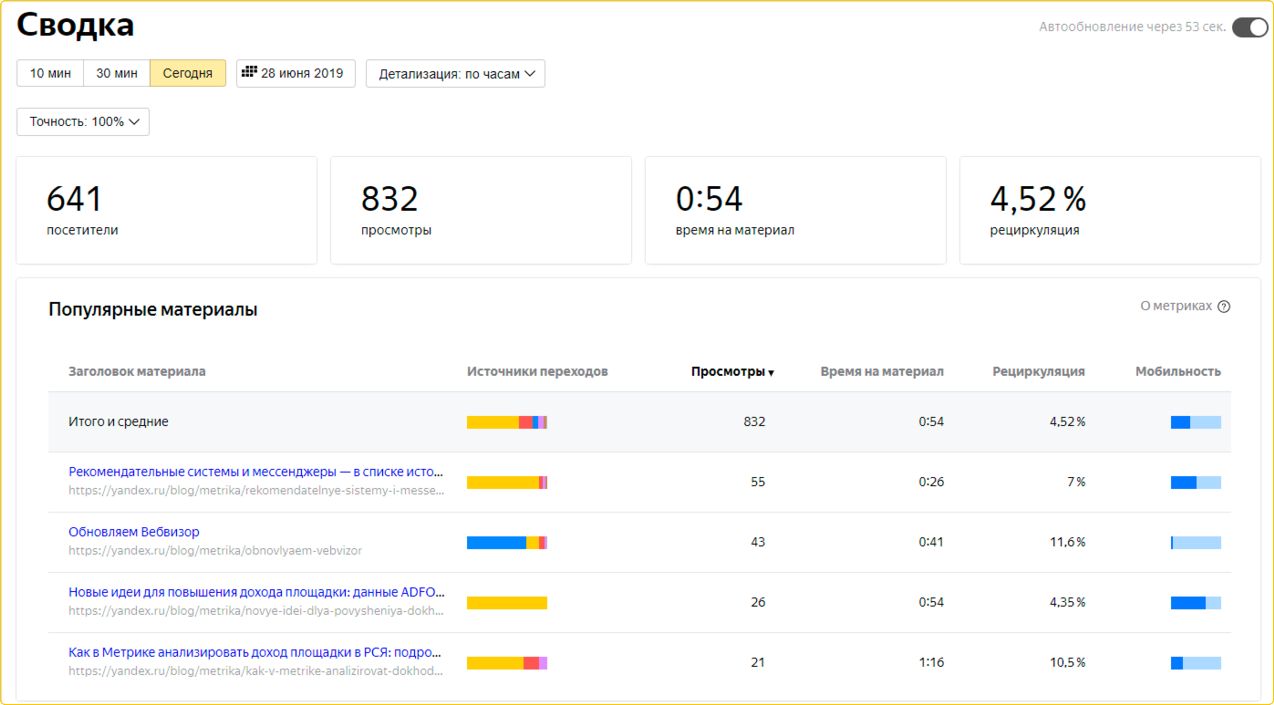The image size is (1274, 705).
Task: Open the Точность: 100% dropdown
Action: pyautogui.click(x=82, y=121)
